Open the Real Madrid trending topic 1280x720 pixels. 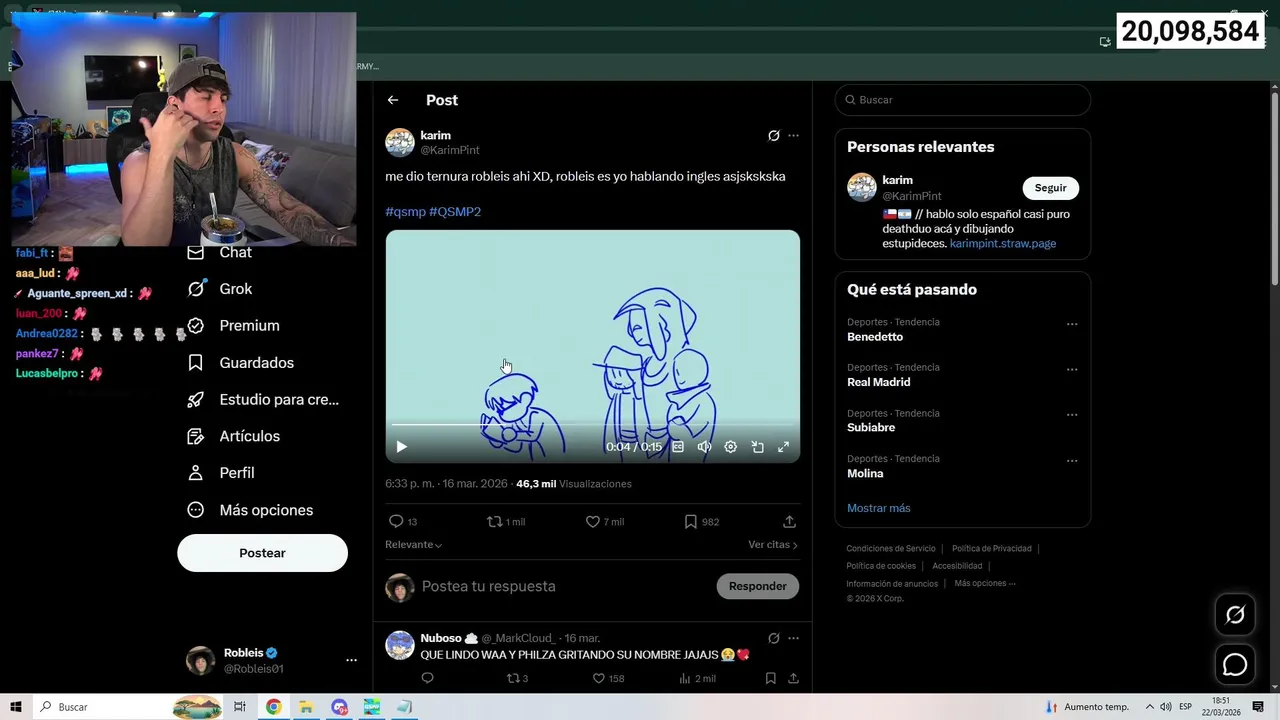(879, 382)
